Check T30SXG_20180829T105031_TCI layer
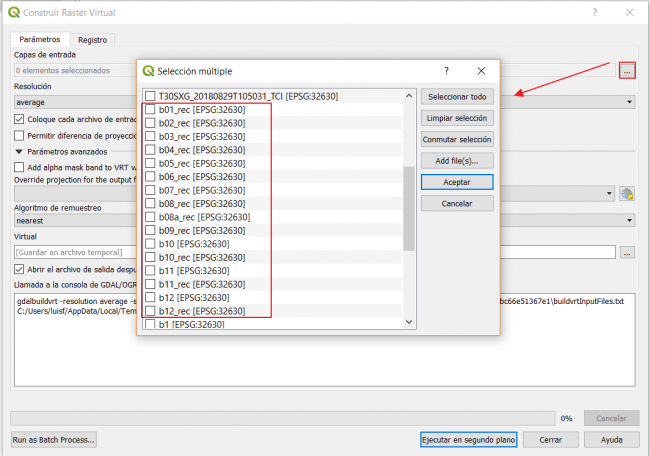Image resolution: width=650 pixels, height=456 pixels. click(150, 96)
